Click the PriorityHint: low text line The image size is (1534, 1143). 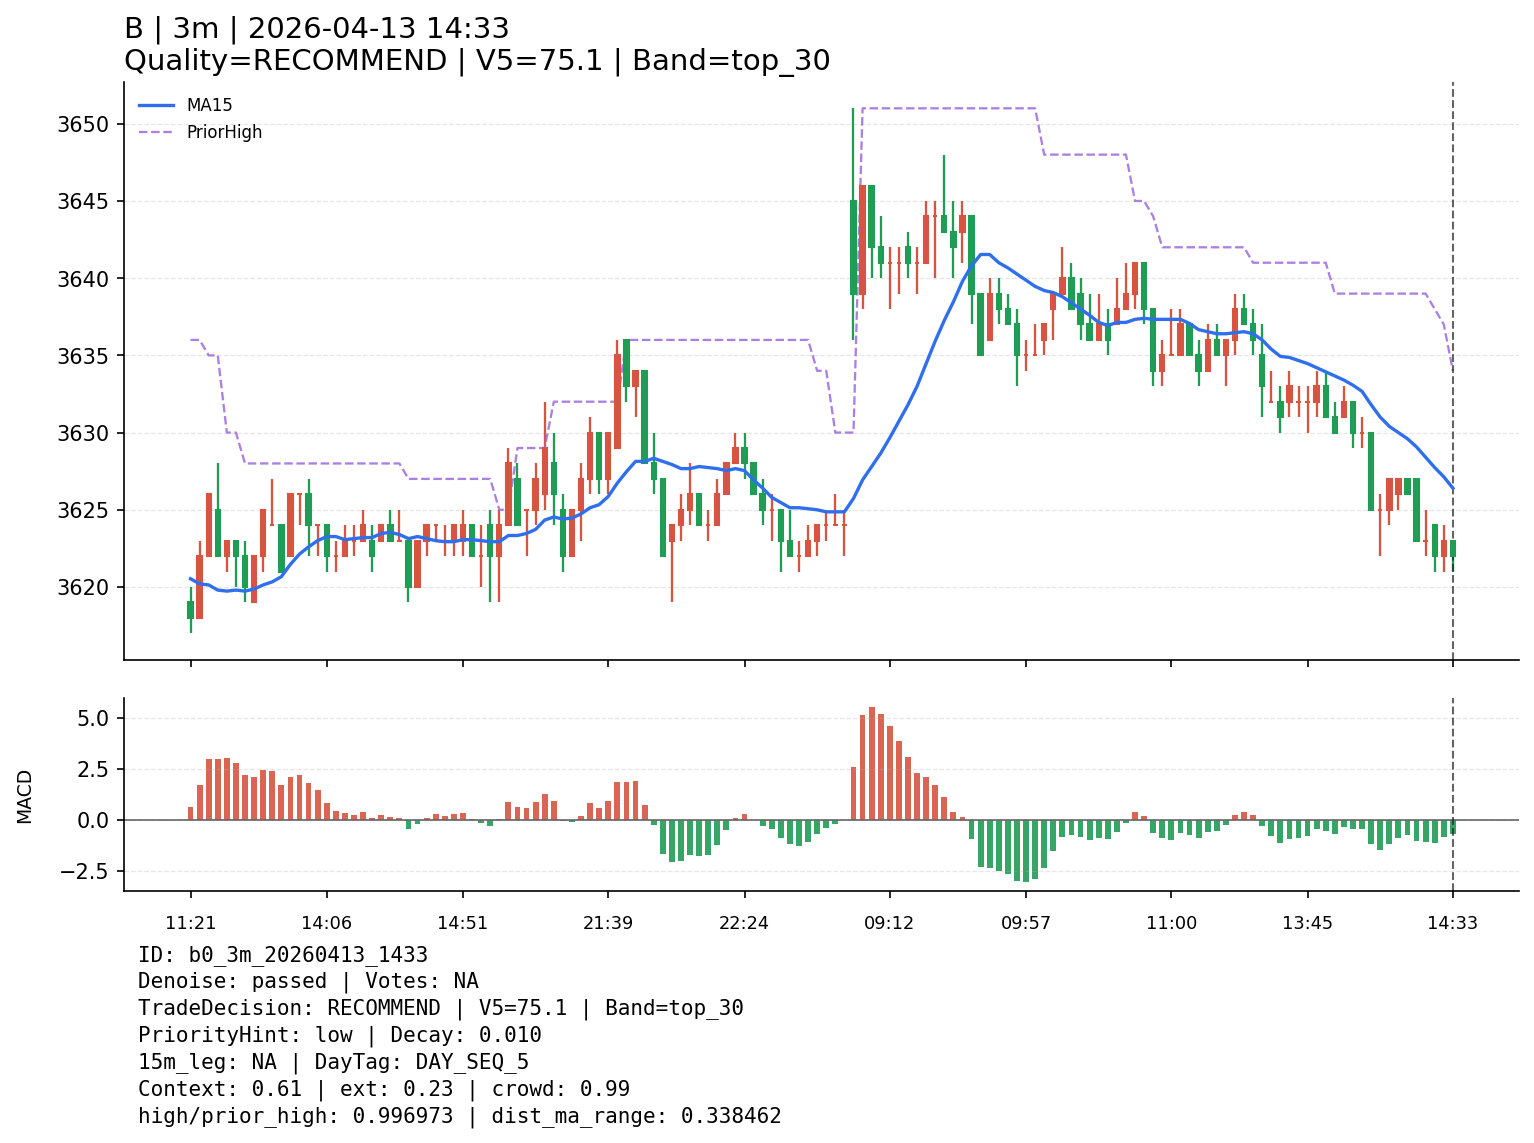[x=339, y=1035]
